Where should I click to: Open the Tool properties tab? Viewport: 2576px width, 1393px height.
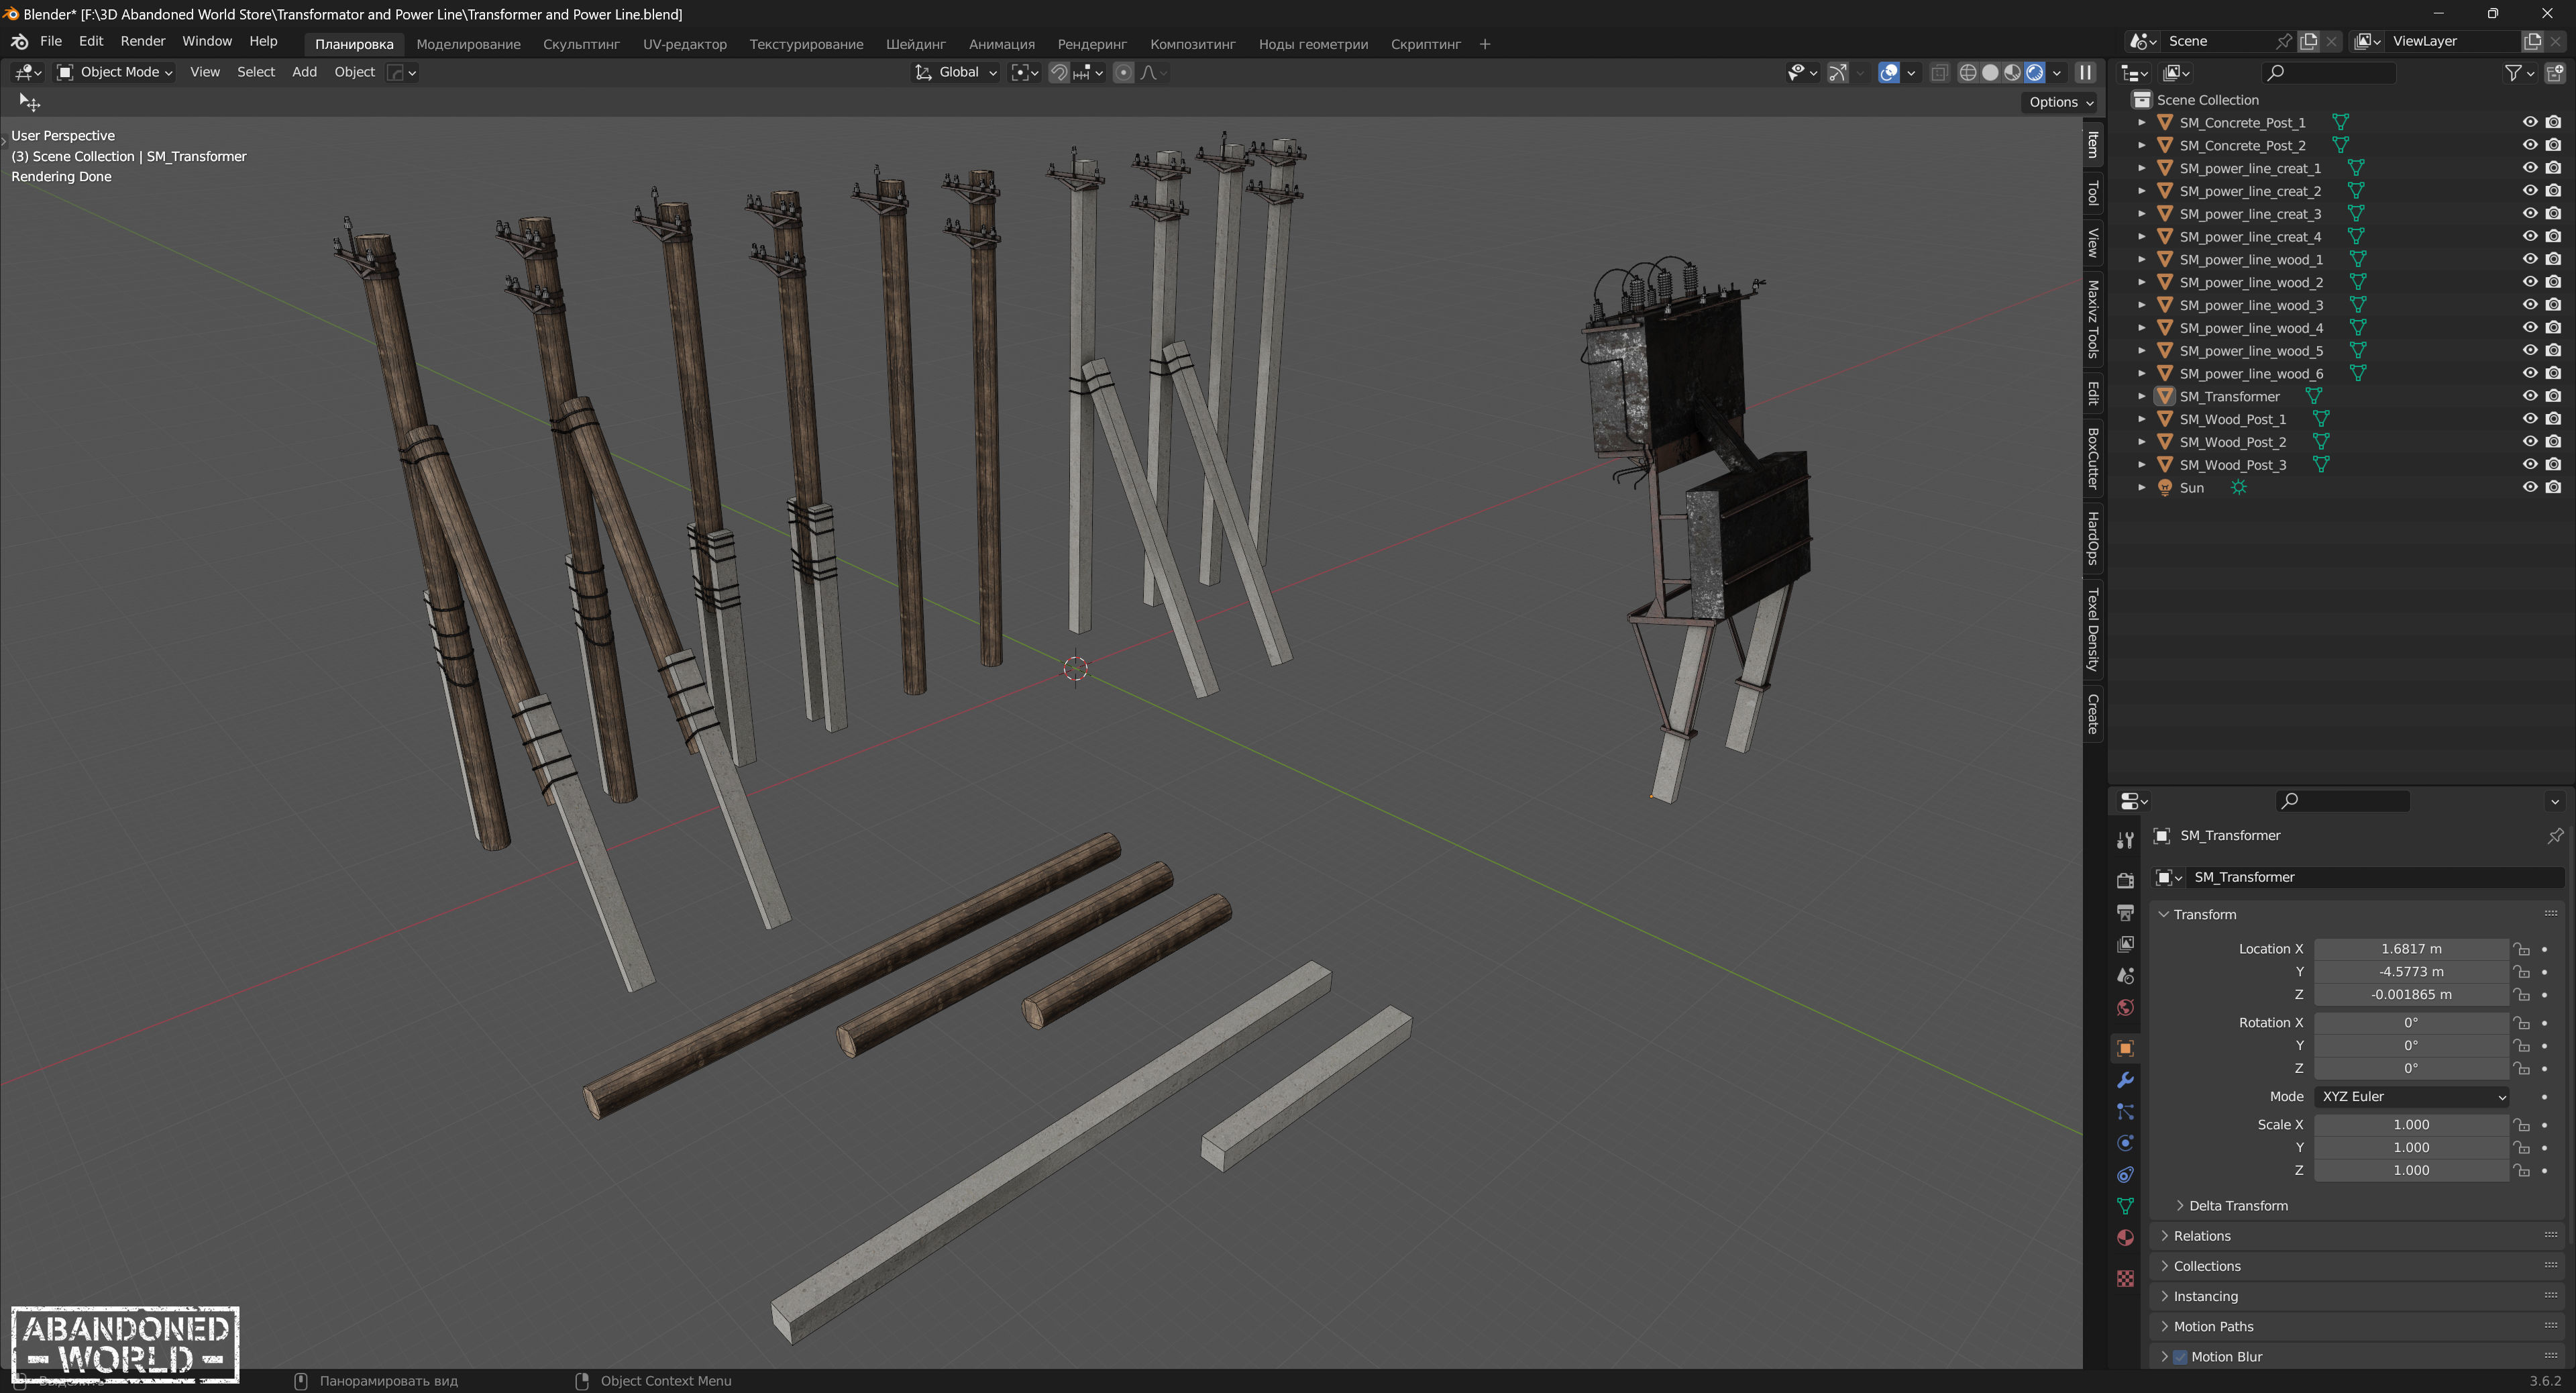pos(2125,841)
